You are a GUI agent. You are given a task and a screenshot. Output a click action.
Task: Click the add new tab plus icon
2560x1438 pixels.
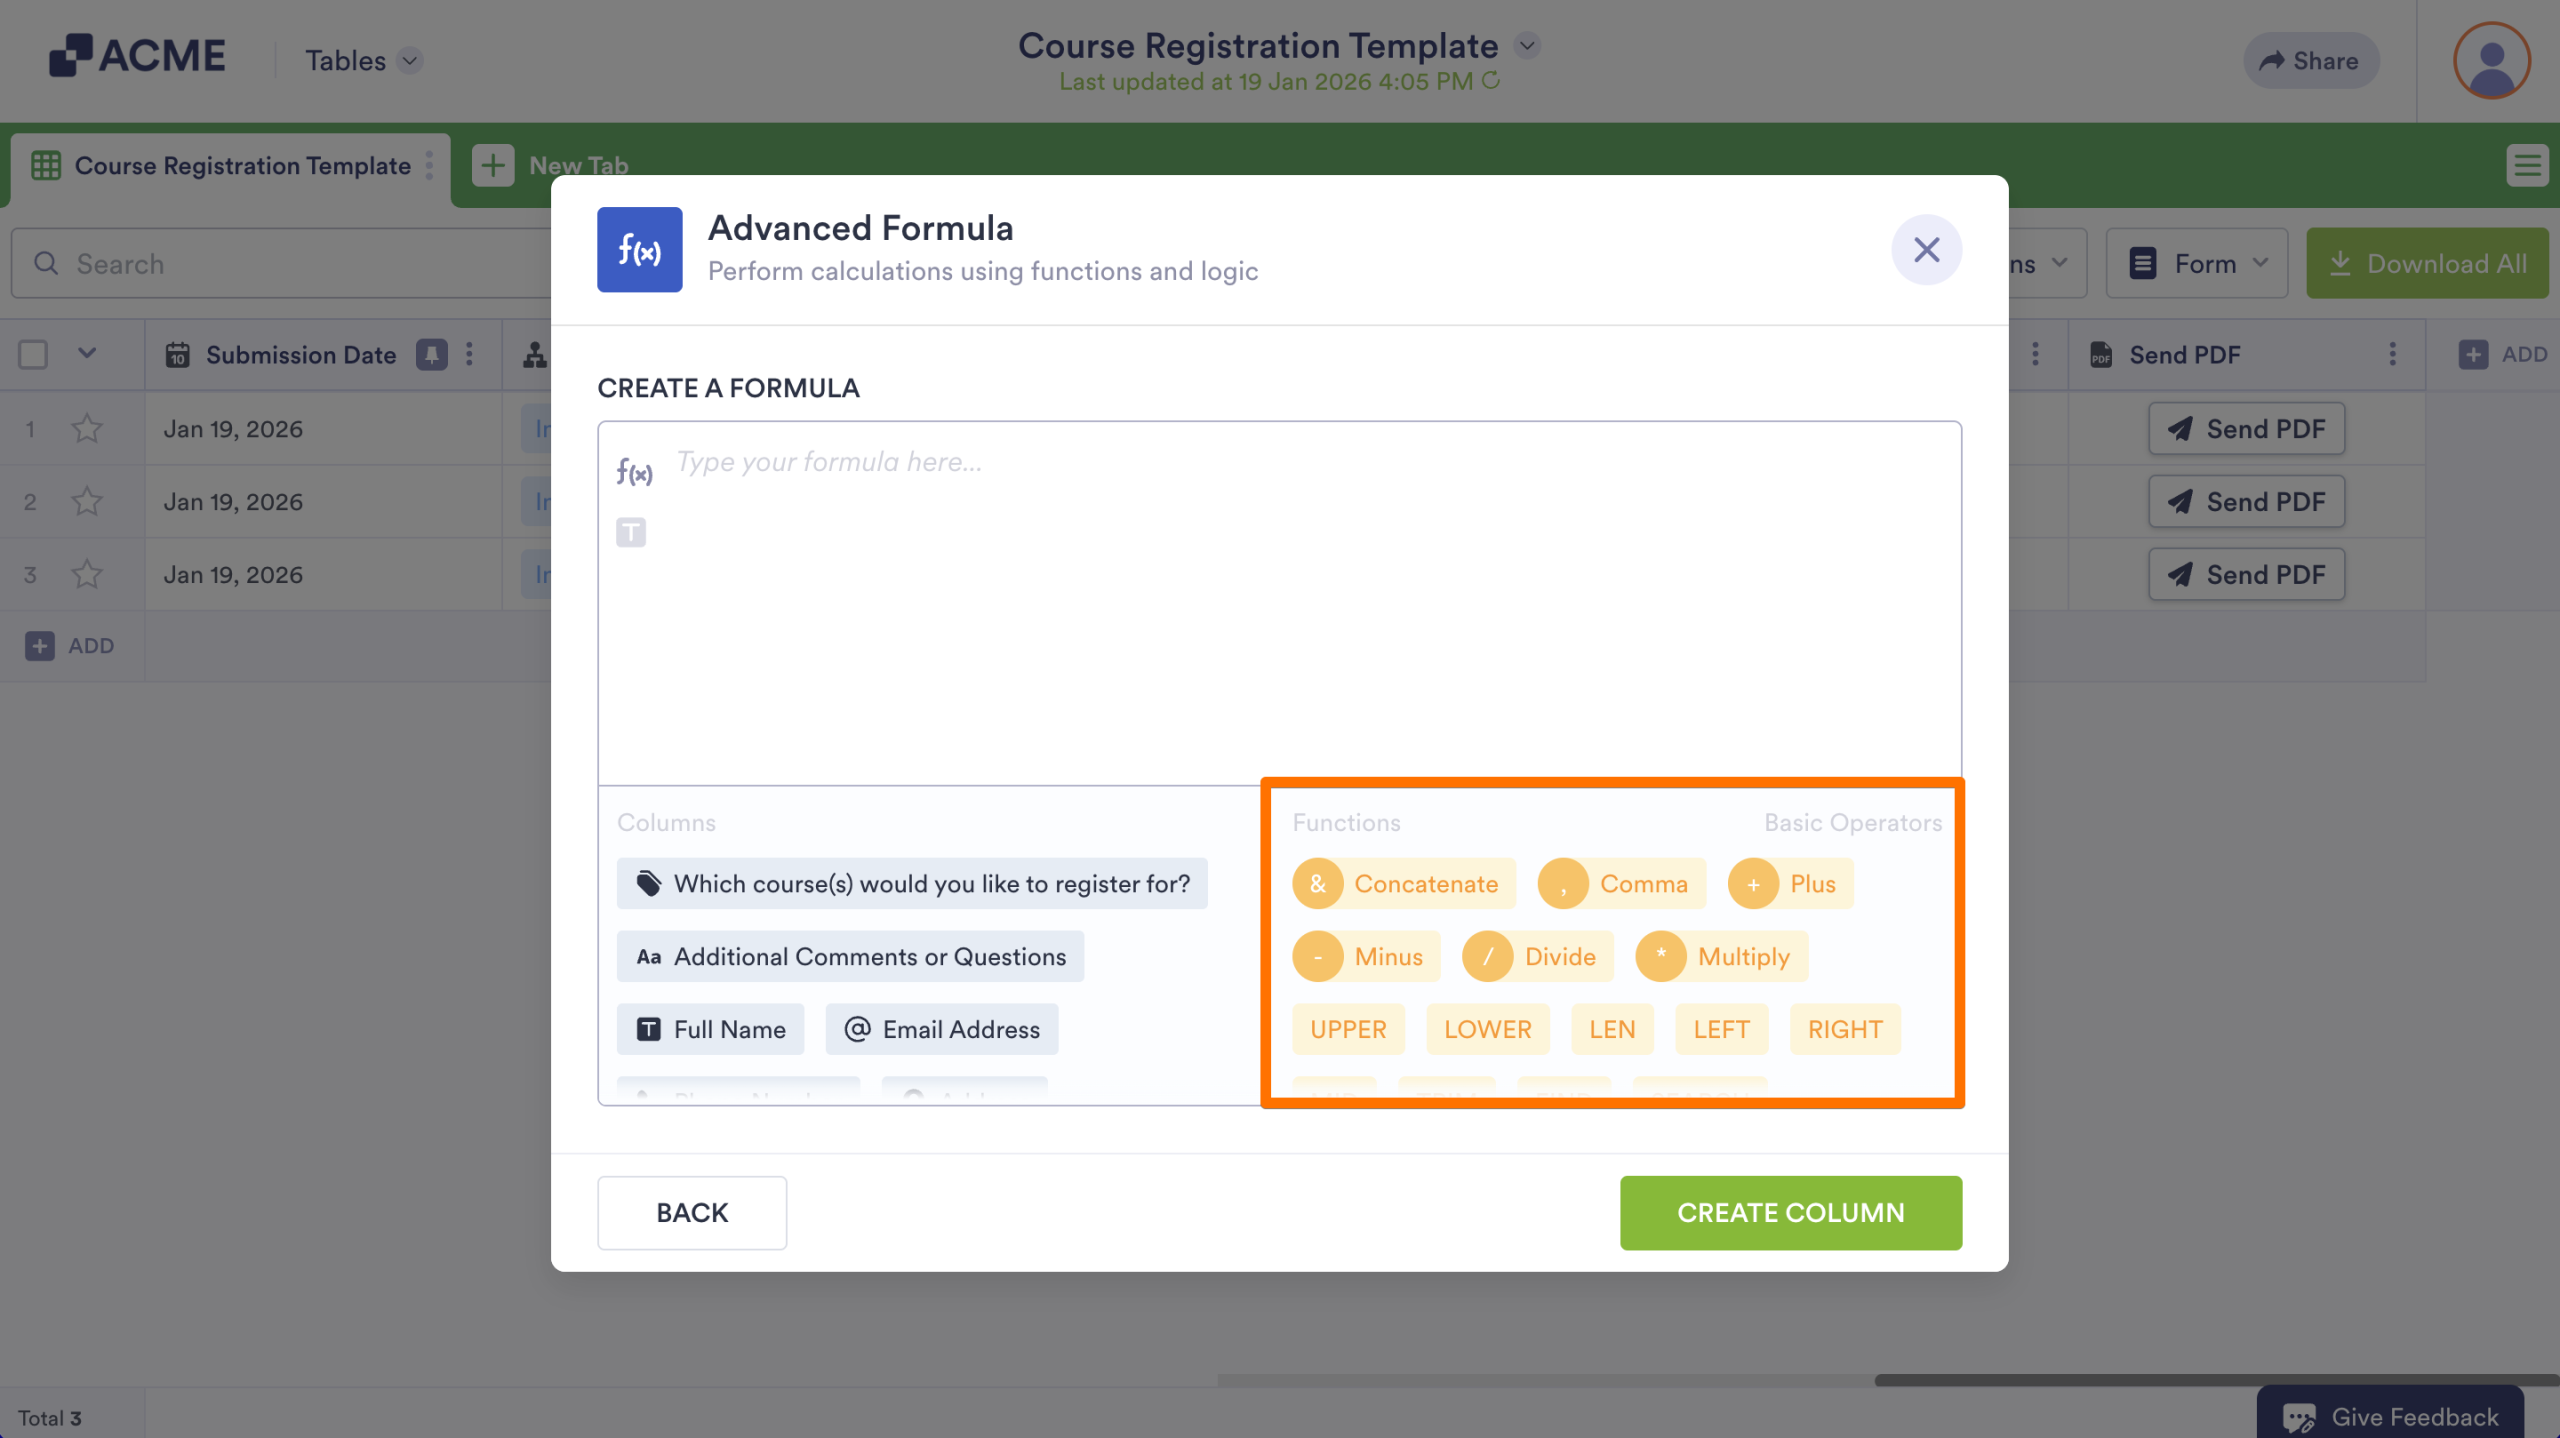pyautogui.click(x=493, y=165)
